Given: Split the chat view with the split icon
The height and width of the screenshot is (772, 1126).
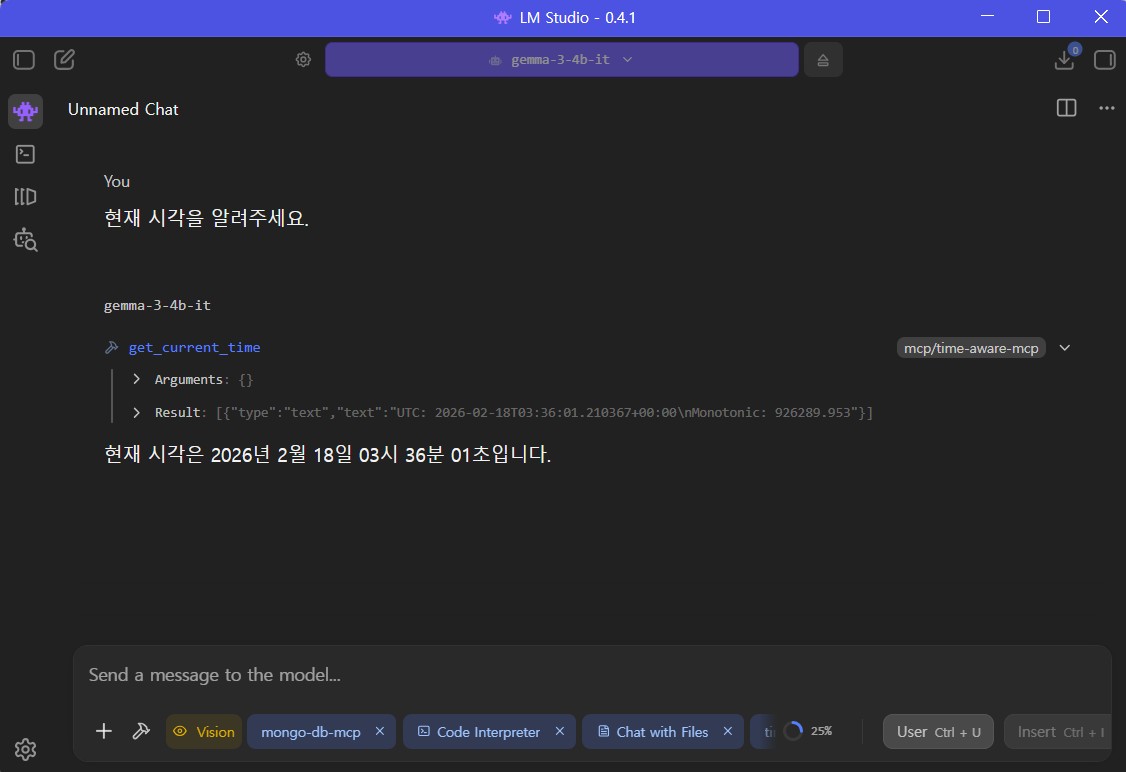Looking at the screenshot, I should [x=1066, y=108].
